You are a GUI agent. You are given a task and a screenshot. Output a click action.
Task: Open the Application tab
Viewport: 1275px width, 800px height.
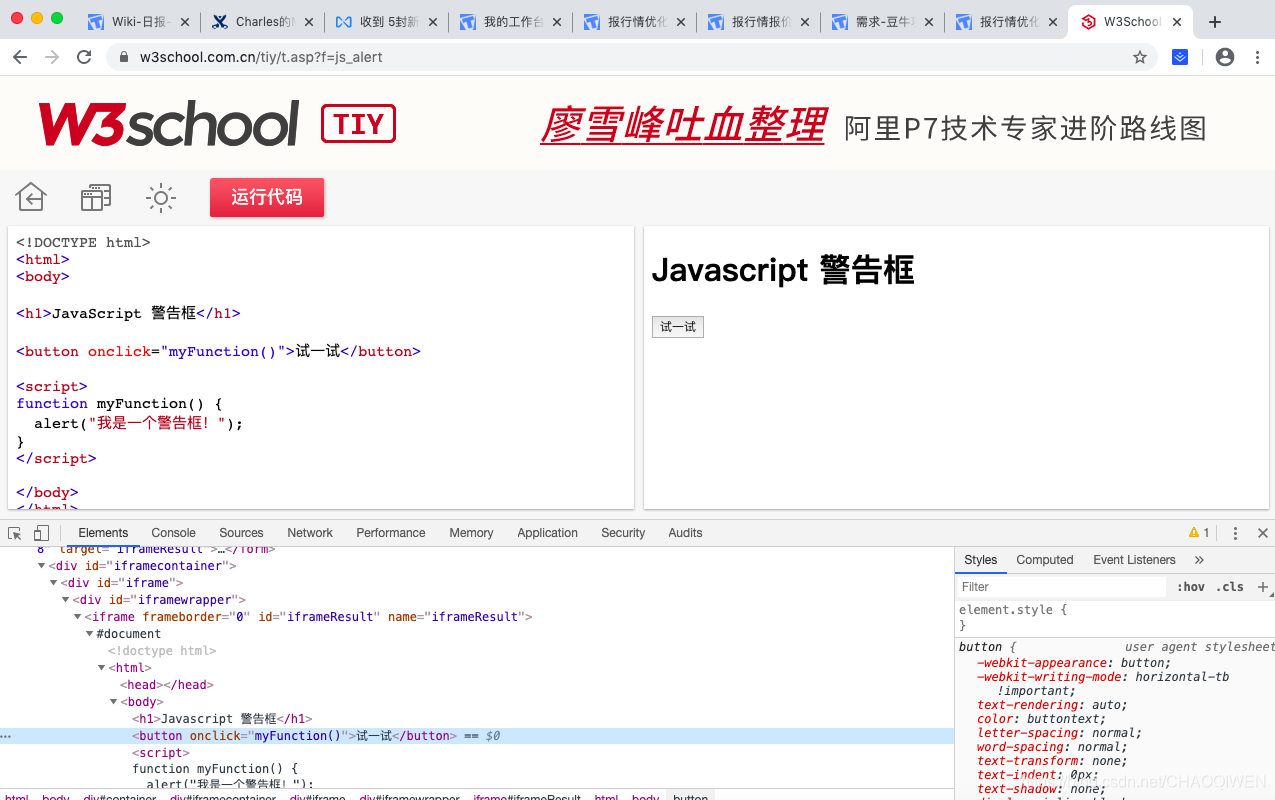click(547, 533)
